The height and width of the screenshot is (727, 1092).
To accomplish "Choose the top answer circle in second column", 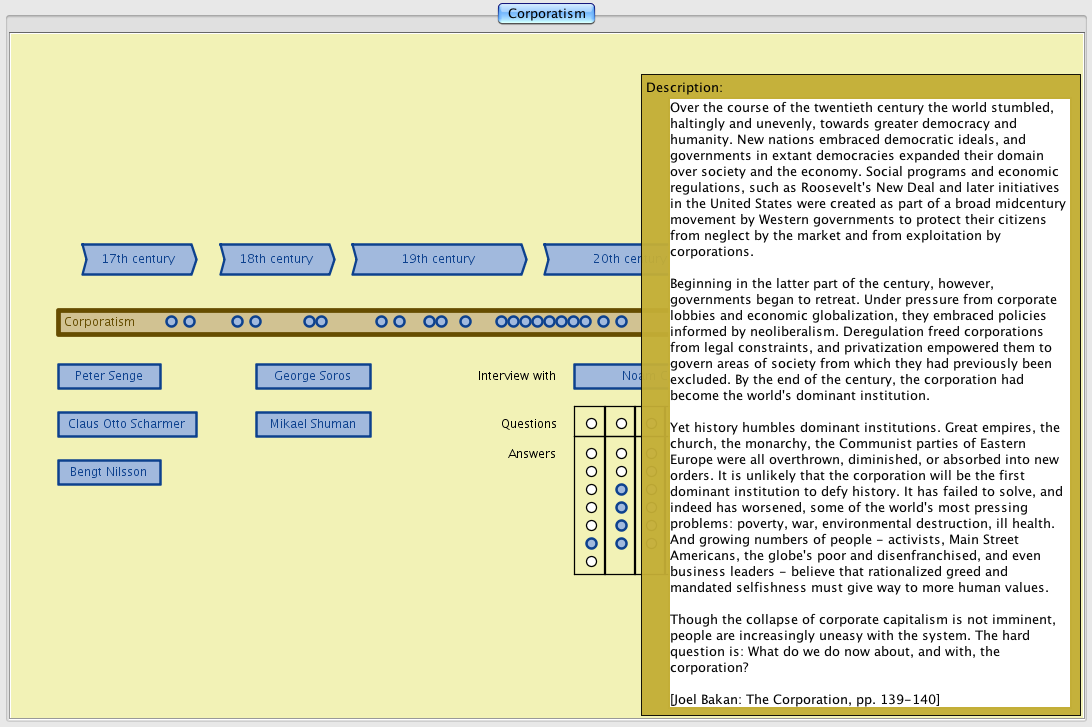I will (x=621, y=453).
